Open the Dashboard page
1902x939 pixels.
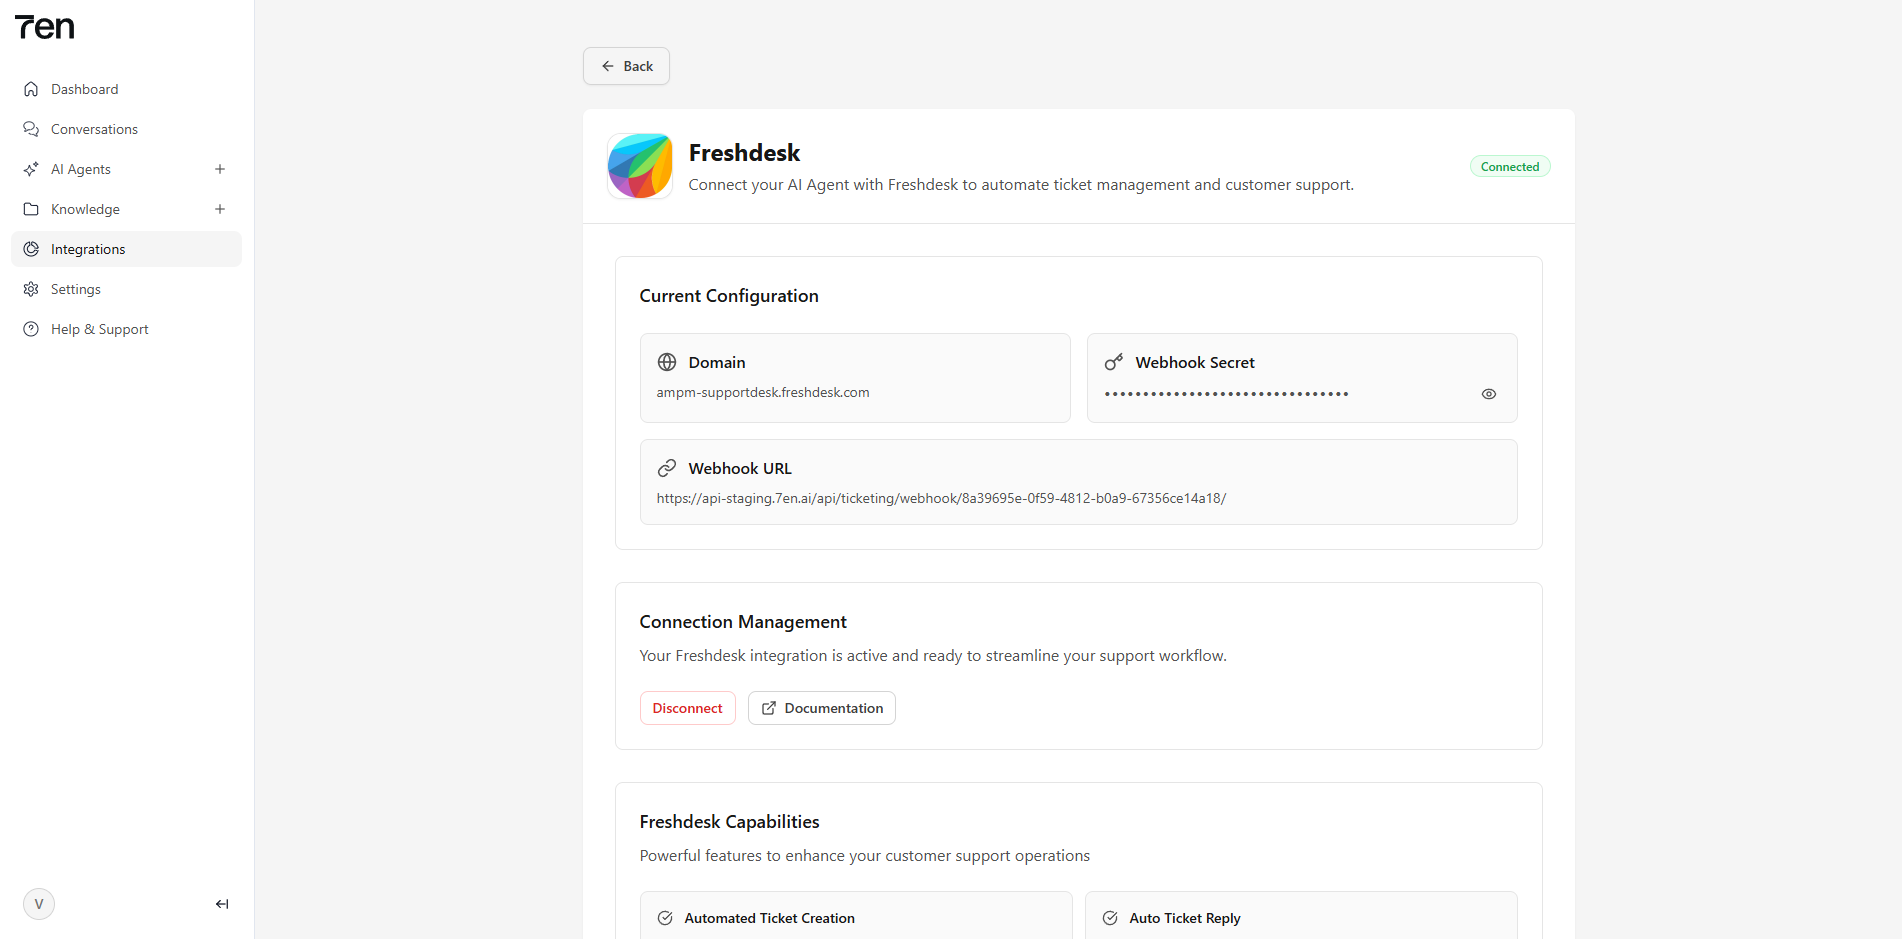tap(85, 89)
